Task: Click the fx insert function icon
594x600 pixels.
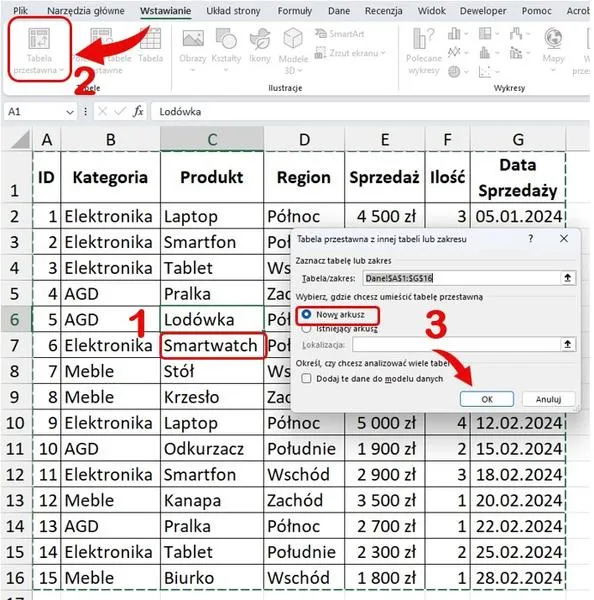Action: [138, 111]
